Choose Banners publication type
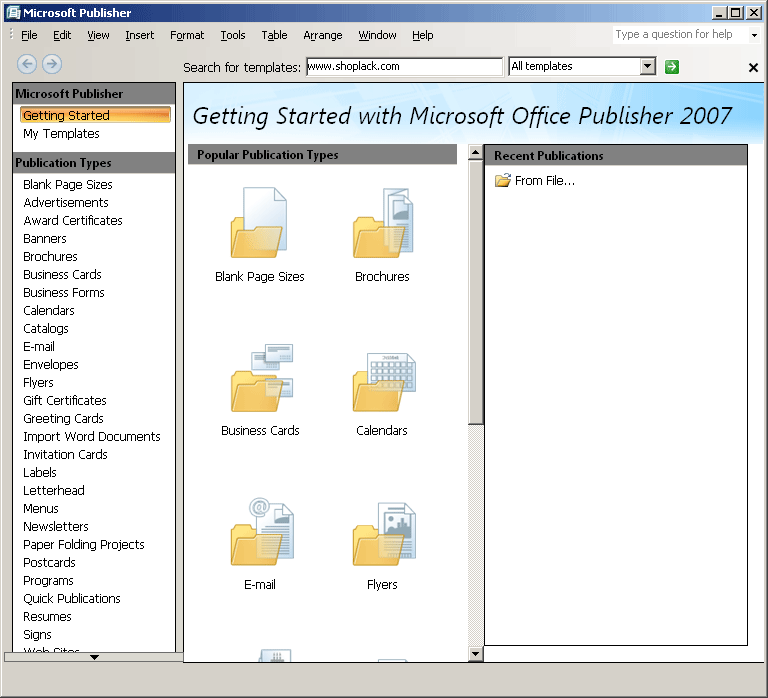Screen dimensions: 768x698 point(45,239)
